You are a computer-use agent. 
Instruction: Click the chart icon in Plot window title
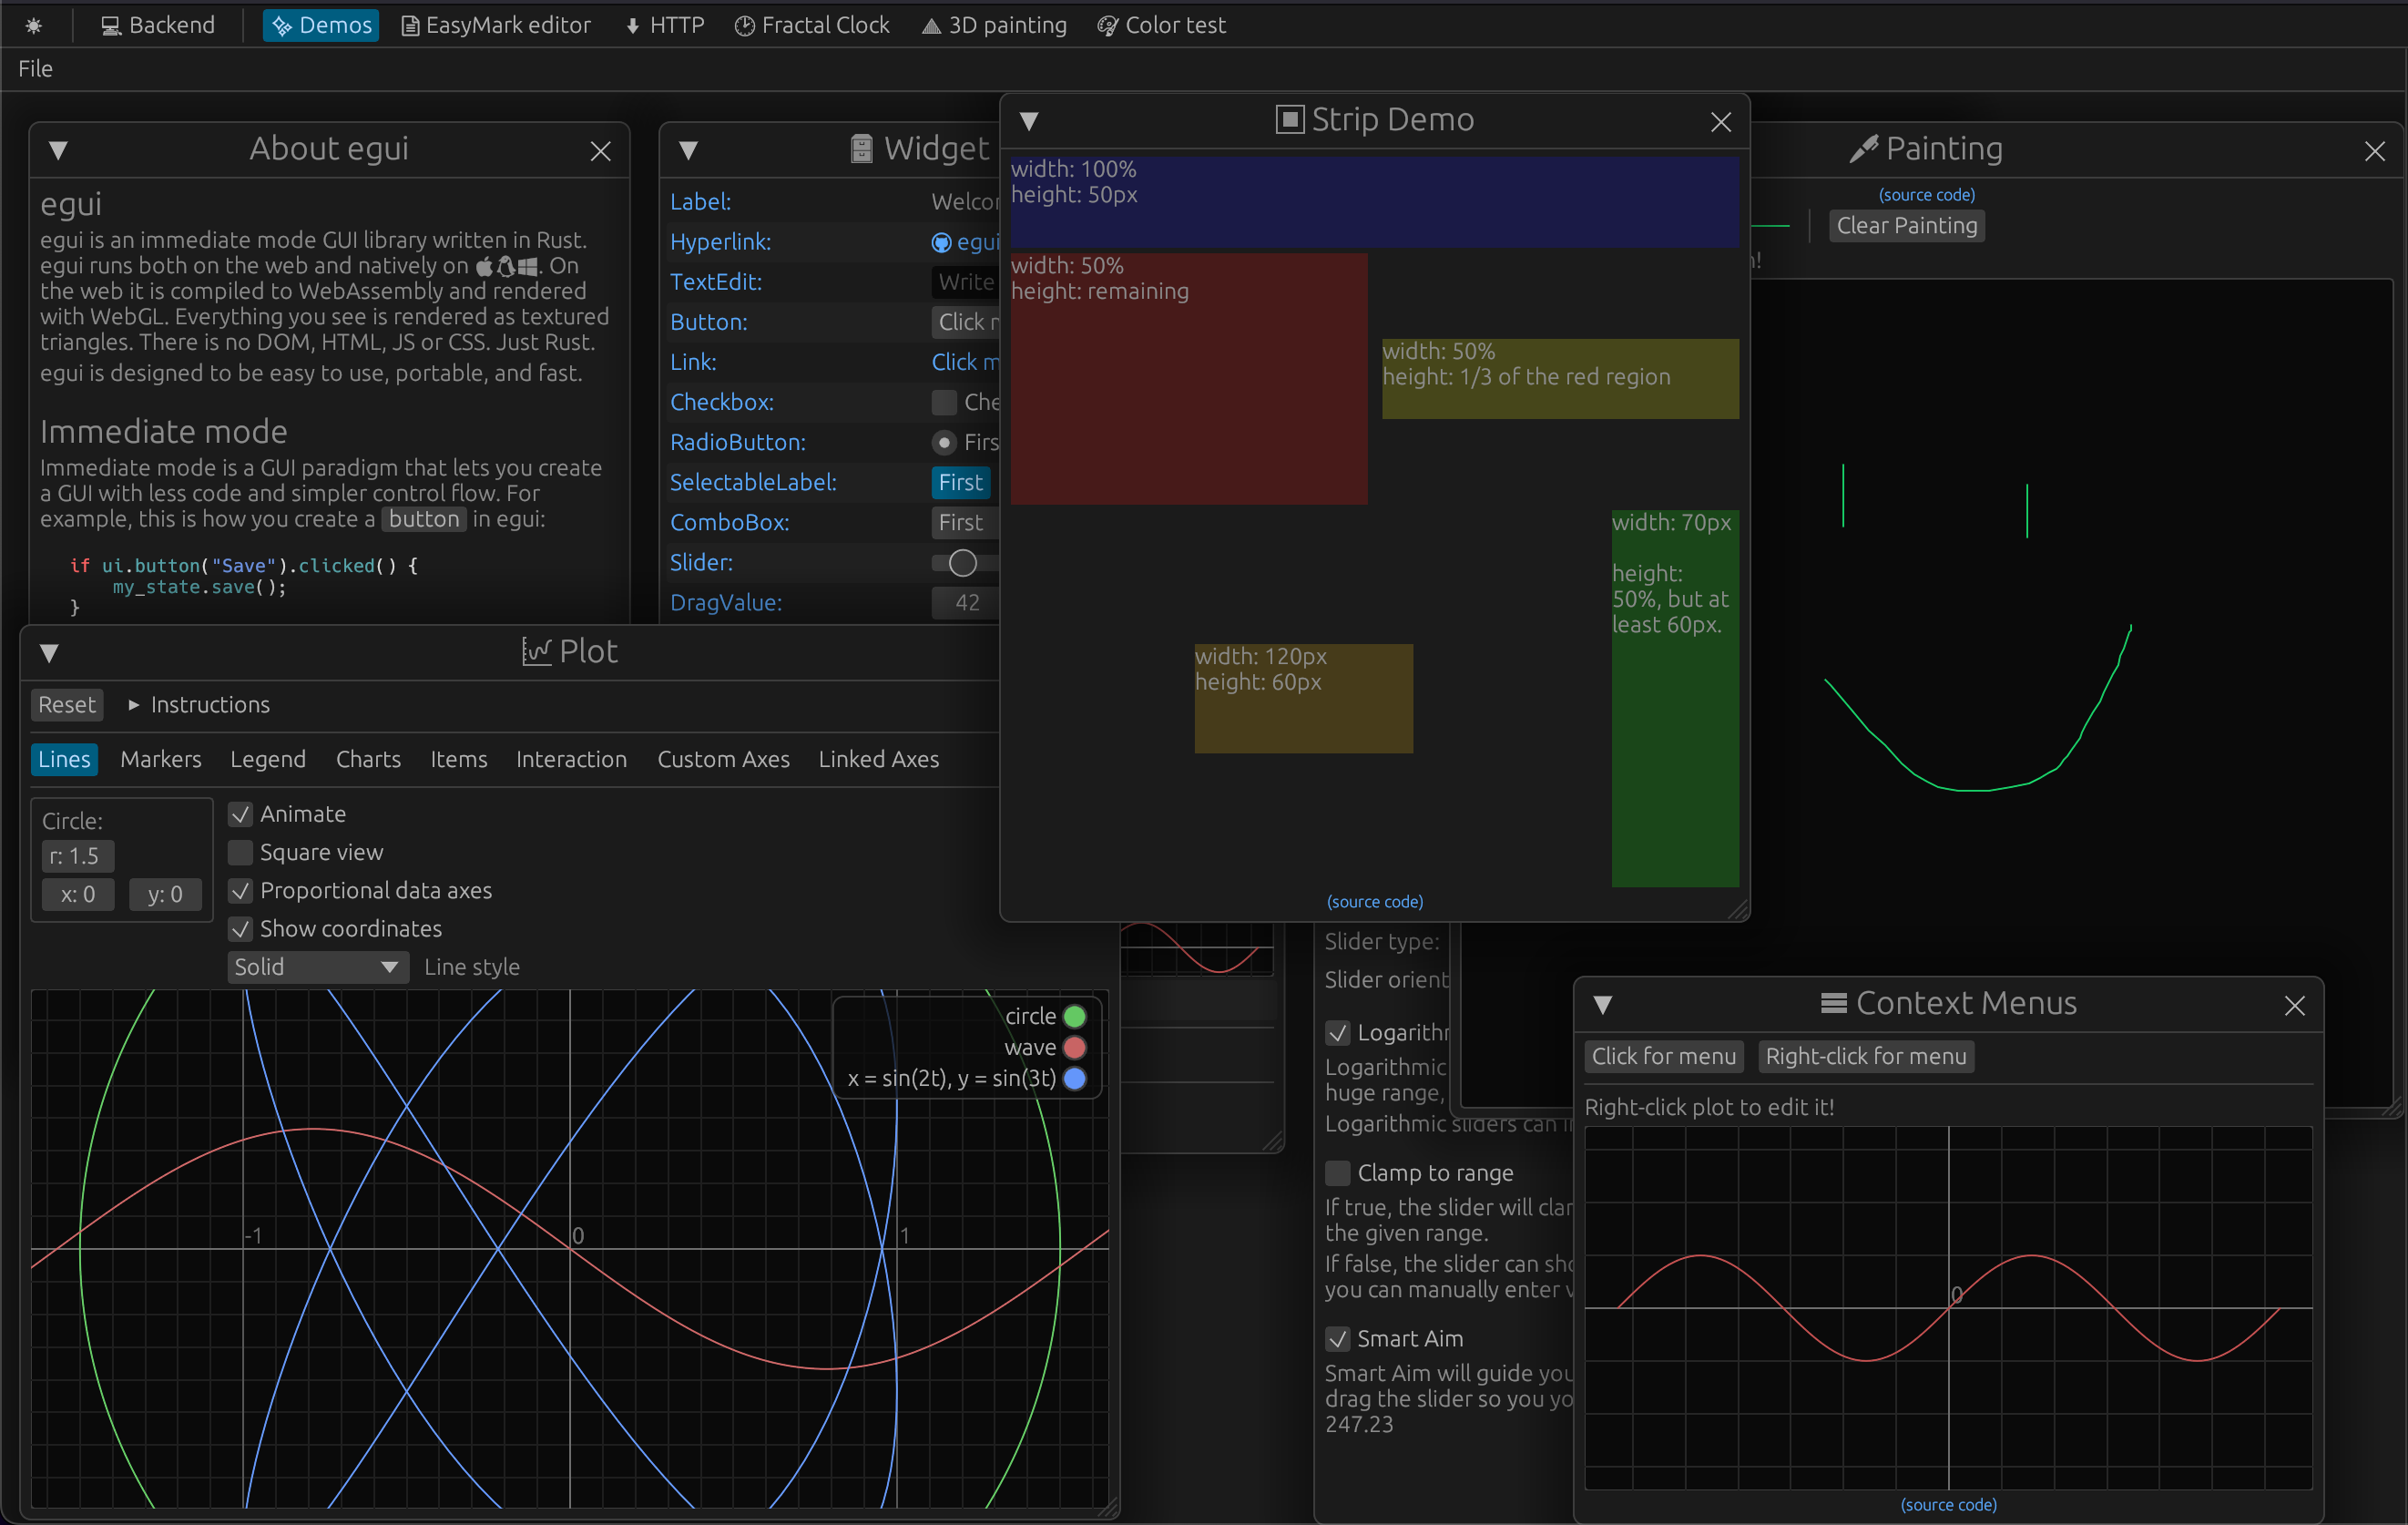point(537,651)
